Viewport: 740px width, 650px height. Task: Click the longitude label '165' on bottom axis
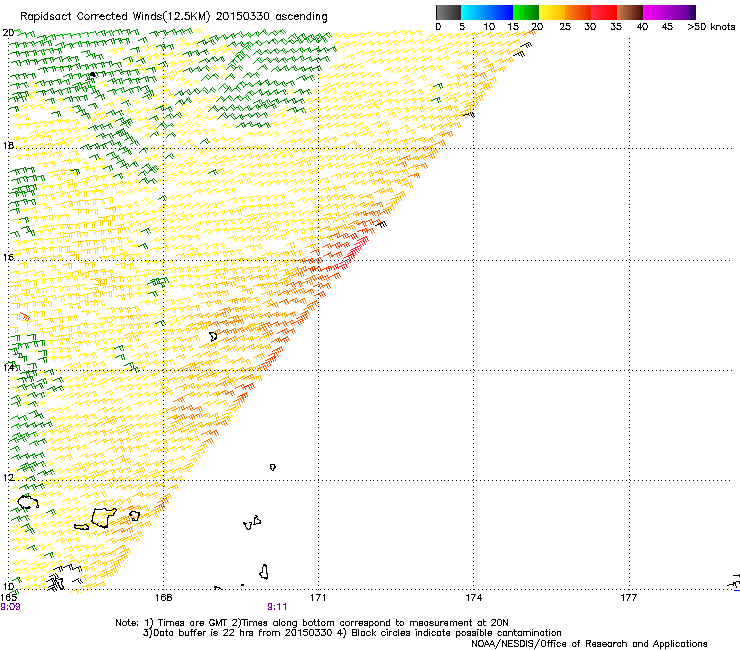coord(8,598)
